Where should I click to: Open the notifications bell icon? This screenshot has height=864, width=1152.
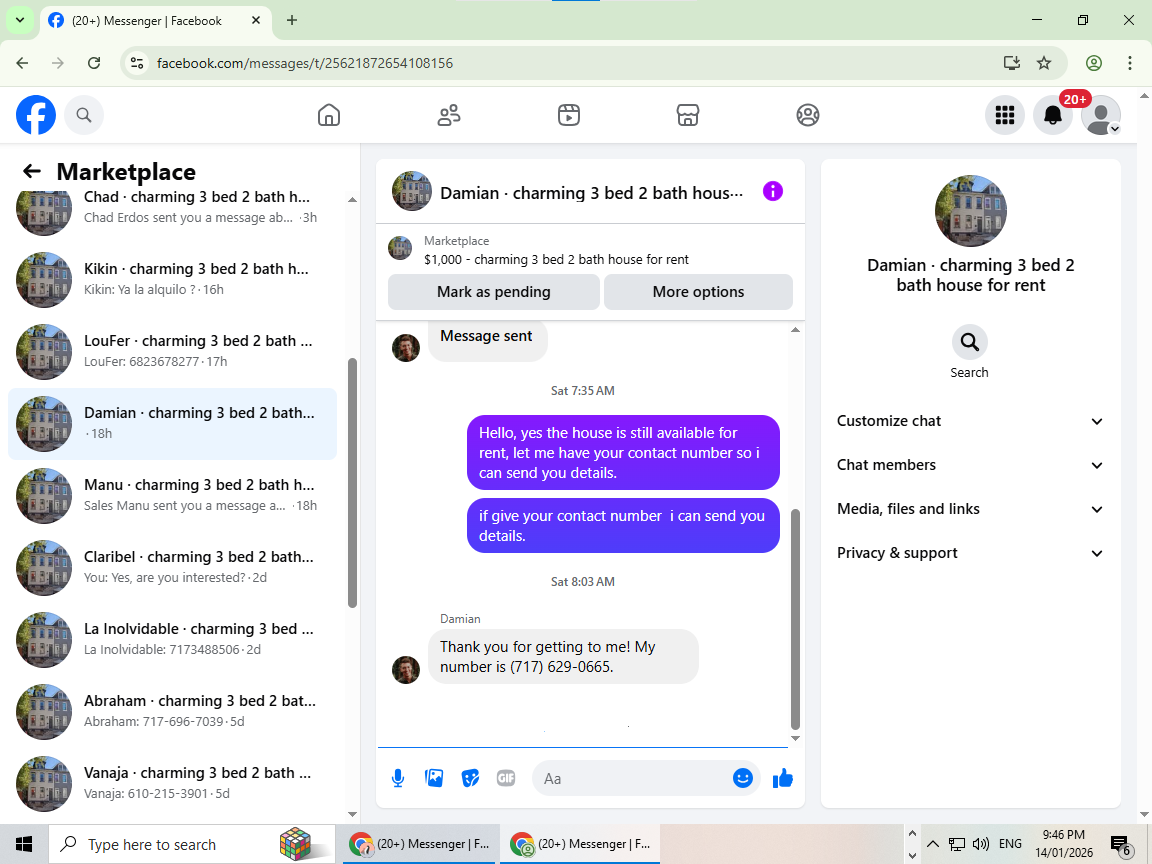pos(1053,115)
